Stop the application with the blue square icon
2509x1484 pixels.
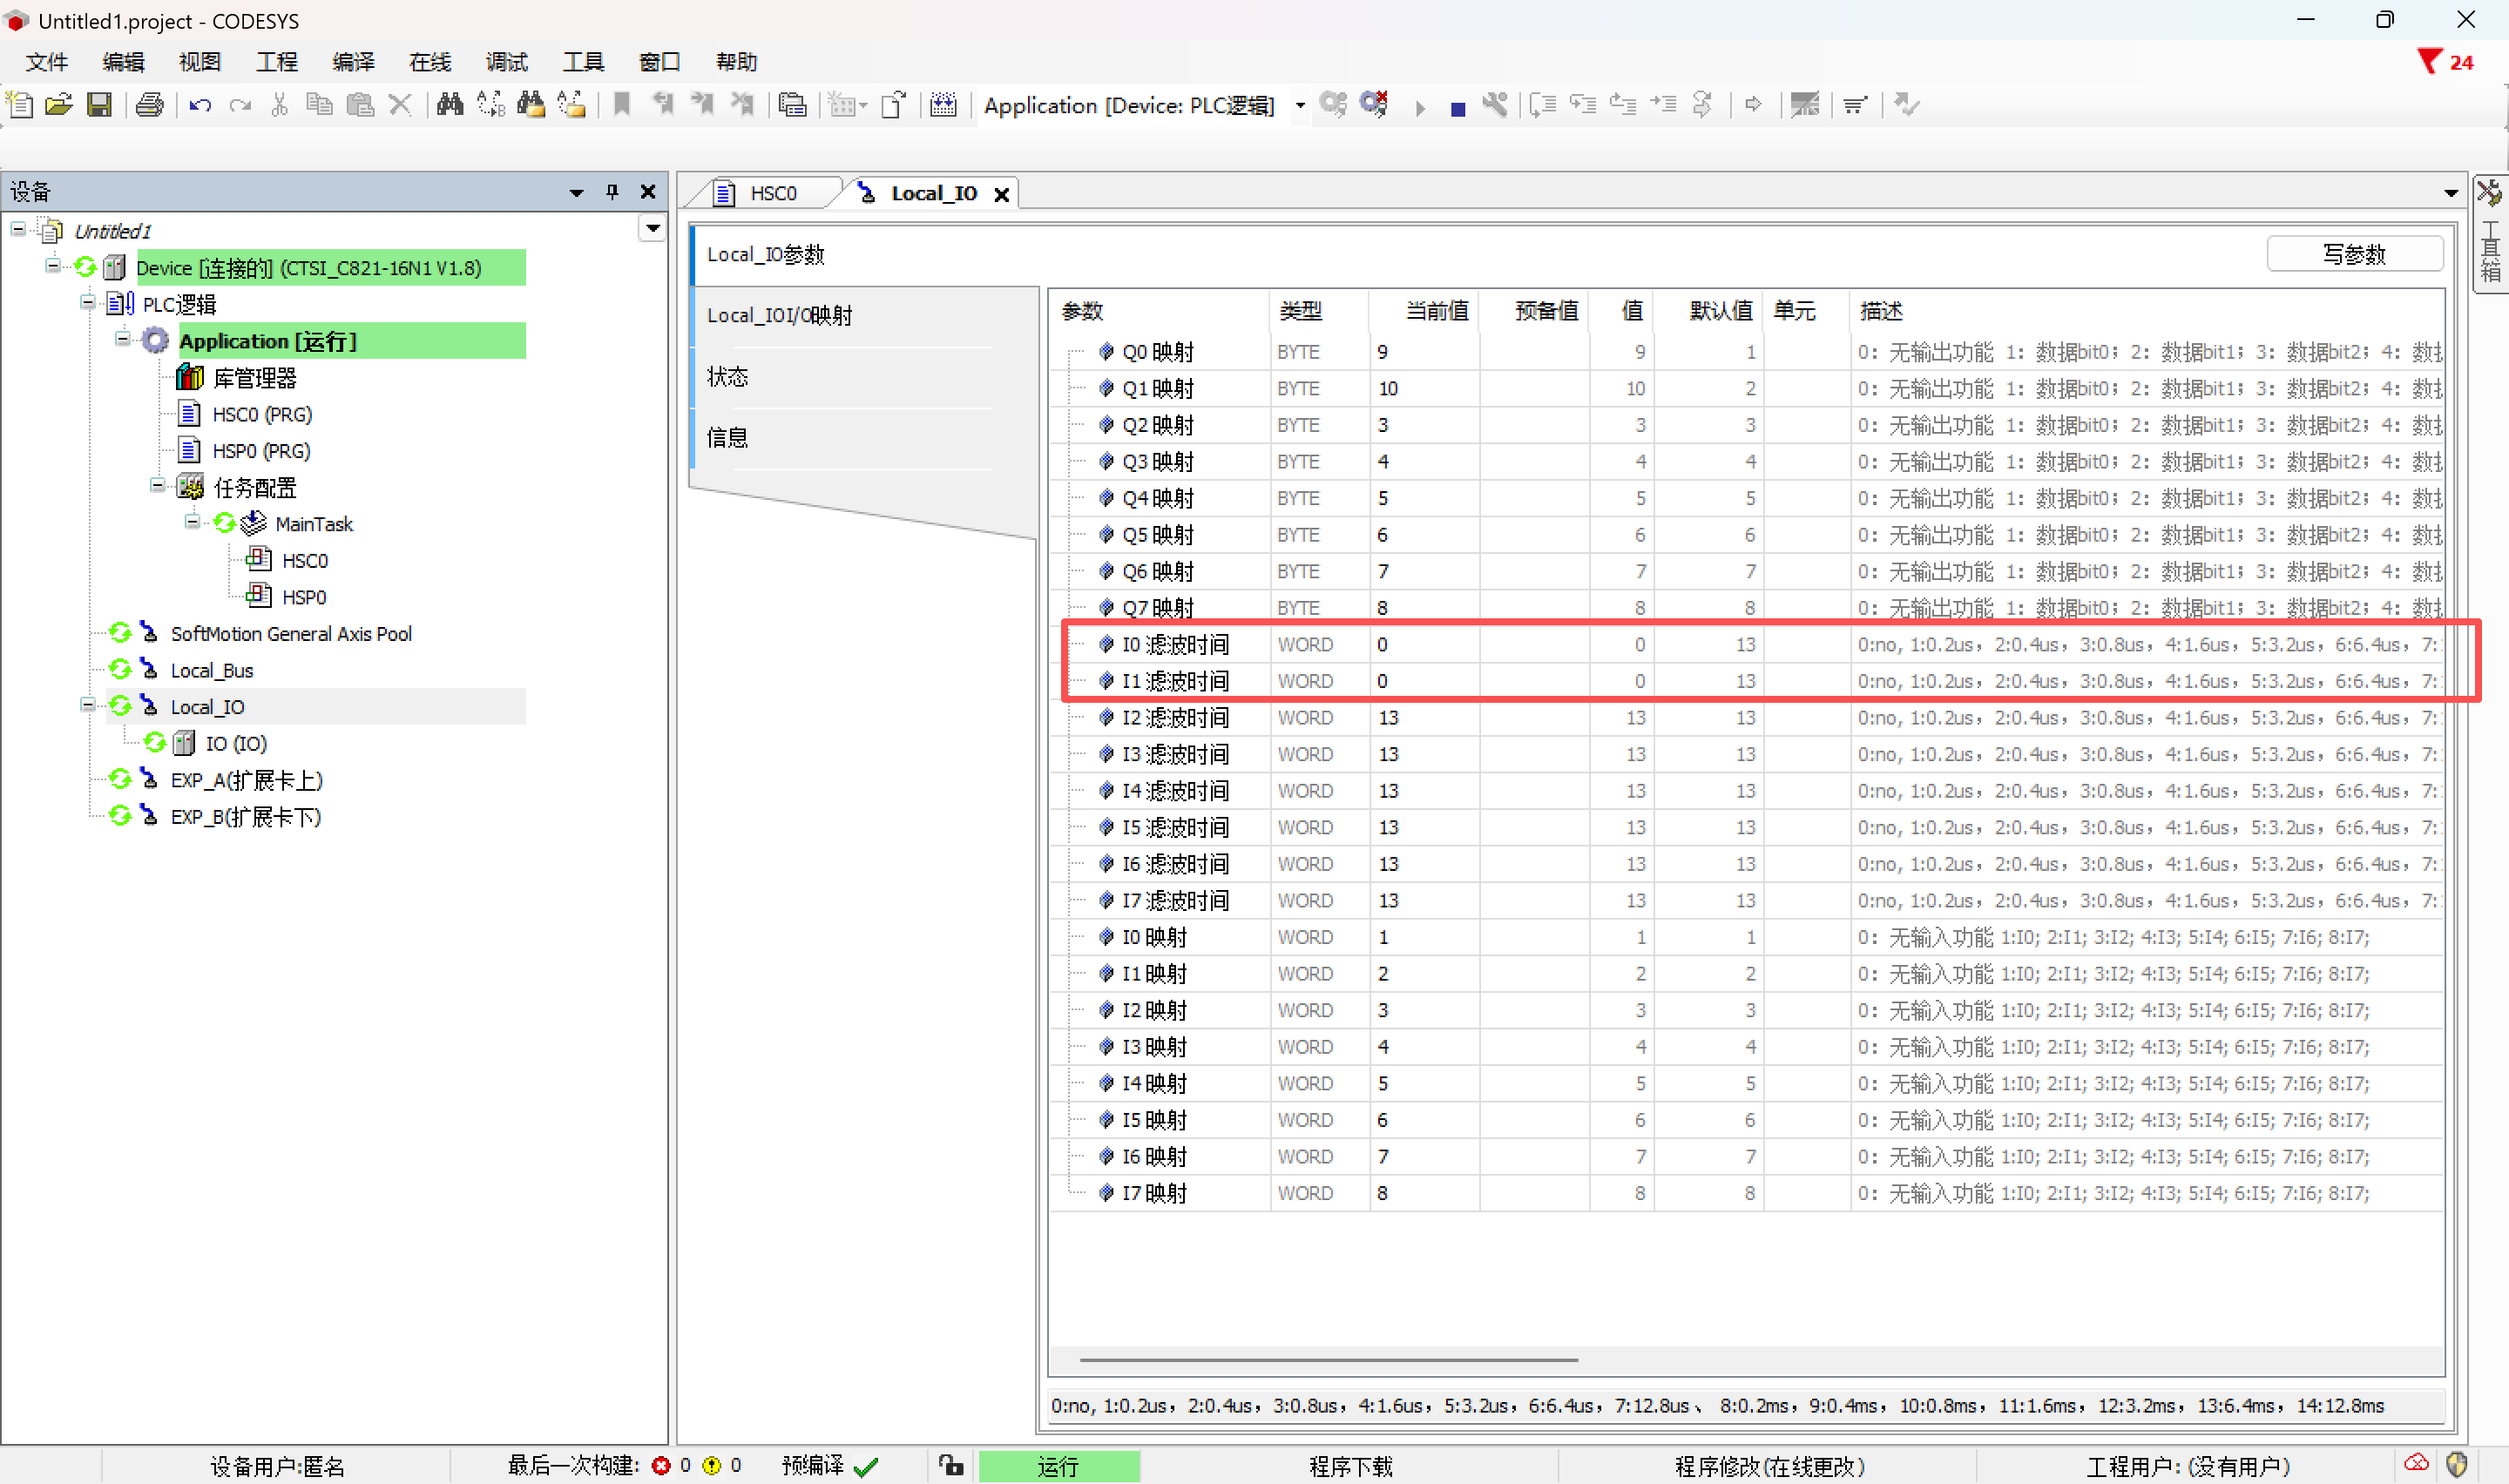1458,108
